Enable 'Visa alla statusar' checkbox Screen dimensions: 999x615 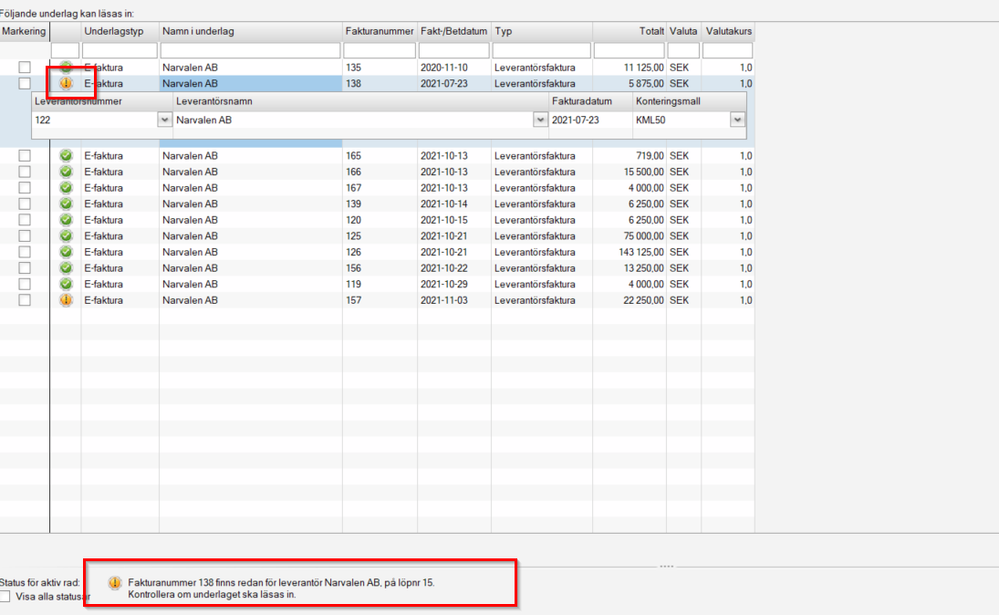coord(6,597)
